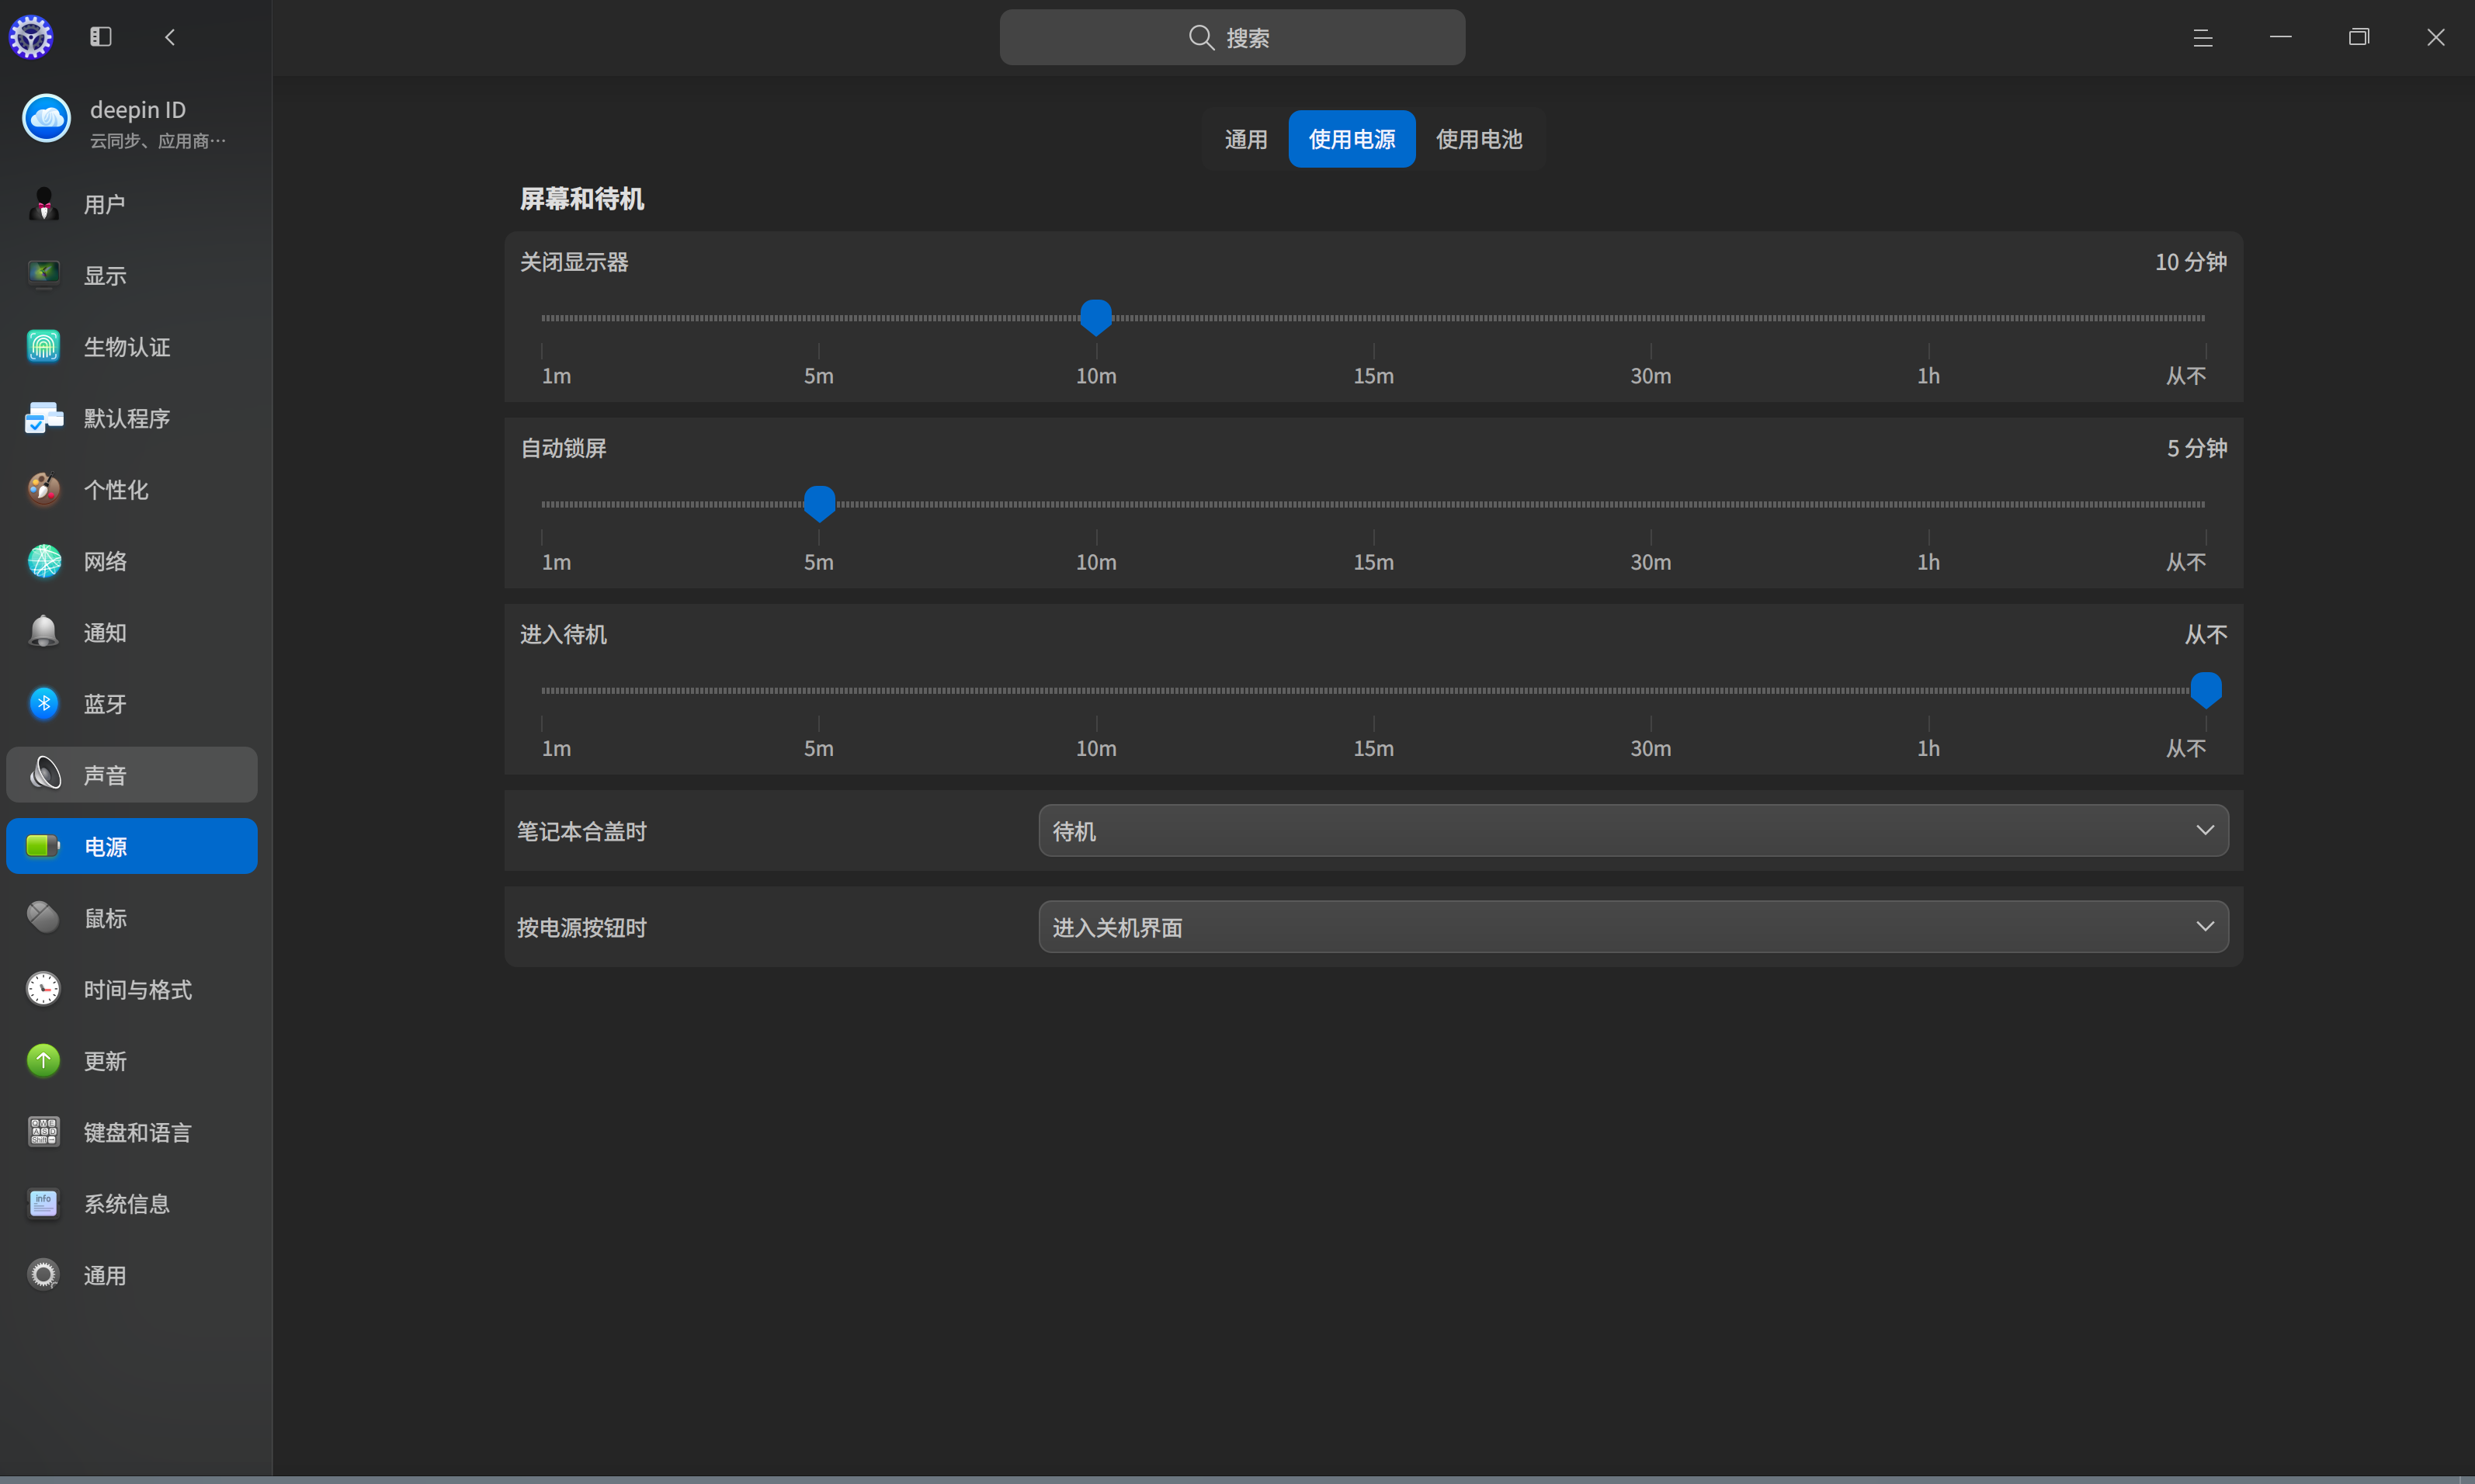Set 进入待机 slider to 1h mark
The image size is (2475, 1484).
point(1928,690)
